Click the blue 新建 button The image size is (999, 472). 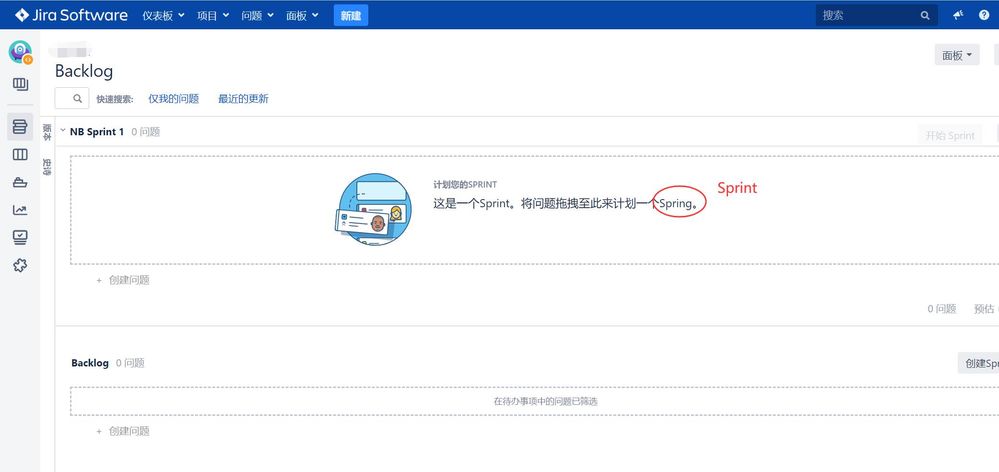click(x=350, y=15)
